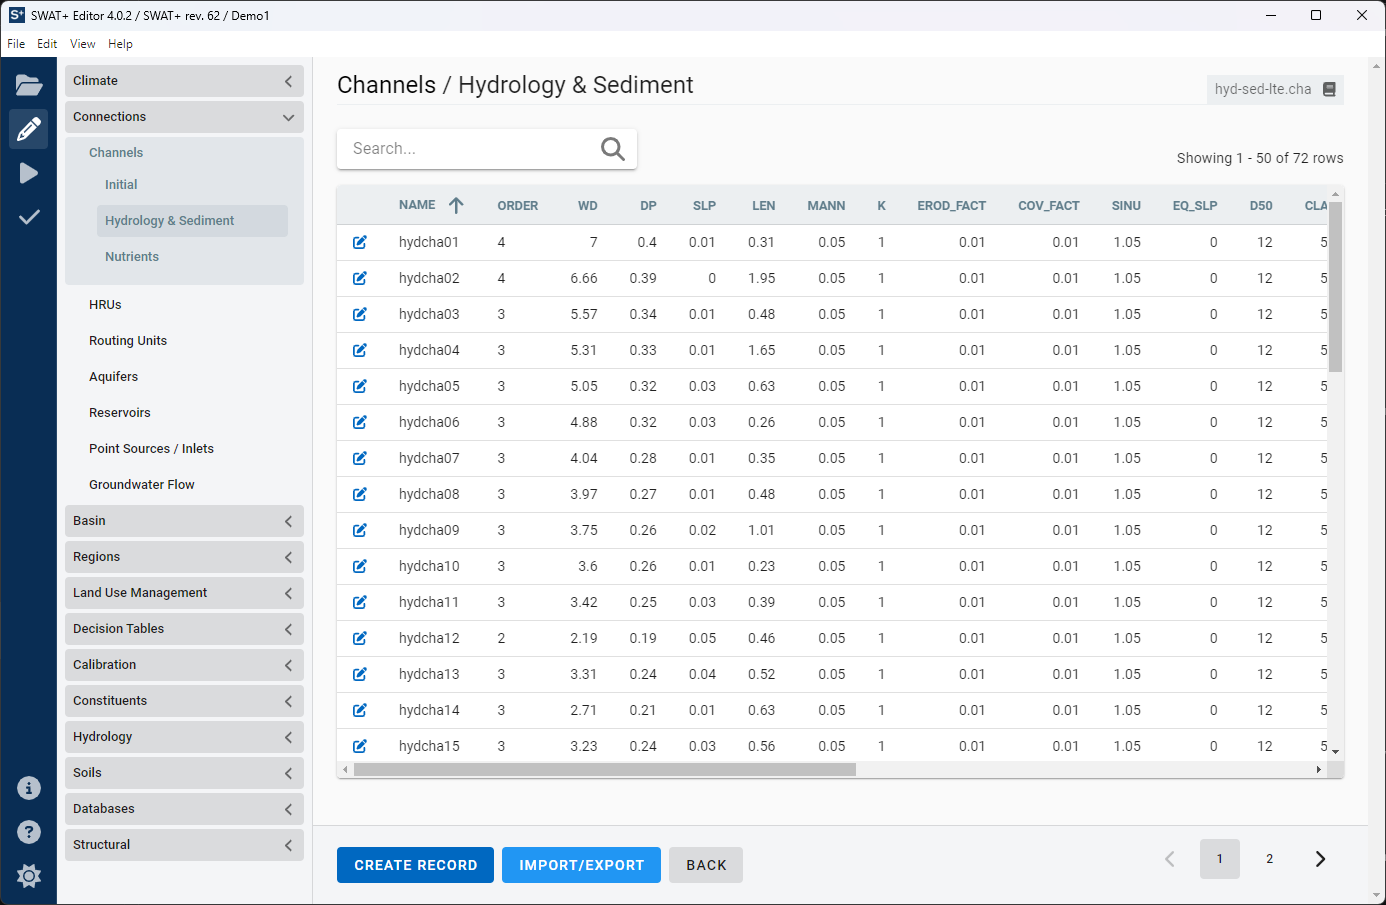Screen dimensions: 1386x905
Task: Expand the Climate section
Action: pyautogui.click(x=184, y=81)
